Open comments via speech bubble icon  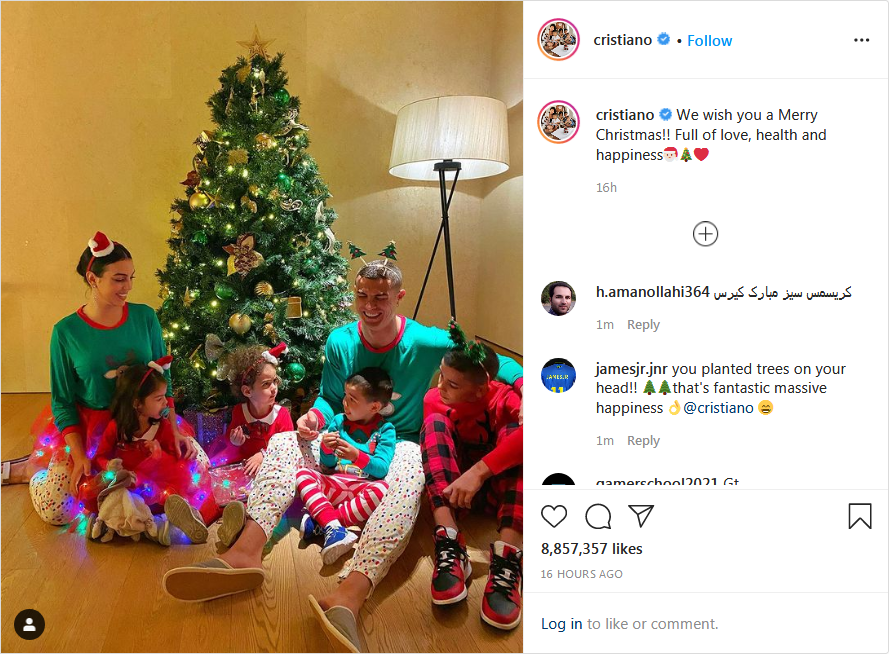point(598,516)
